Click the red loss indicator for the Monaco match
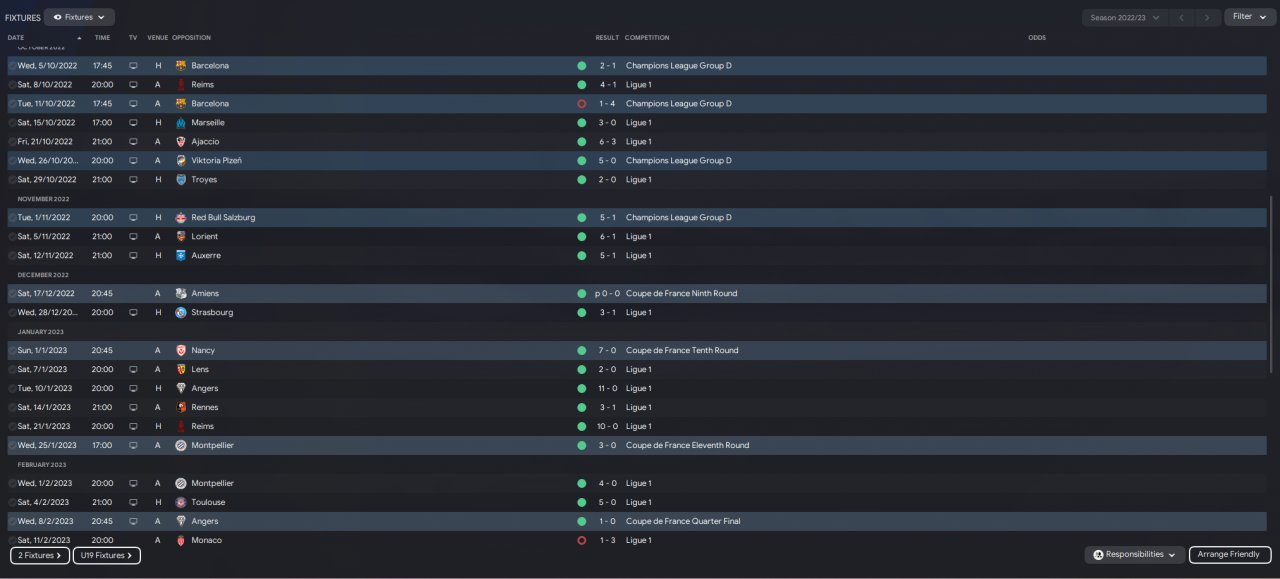Screen dimensions: 1280x579 click(581, 541)
